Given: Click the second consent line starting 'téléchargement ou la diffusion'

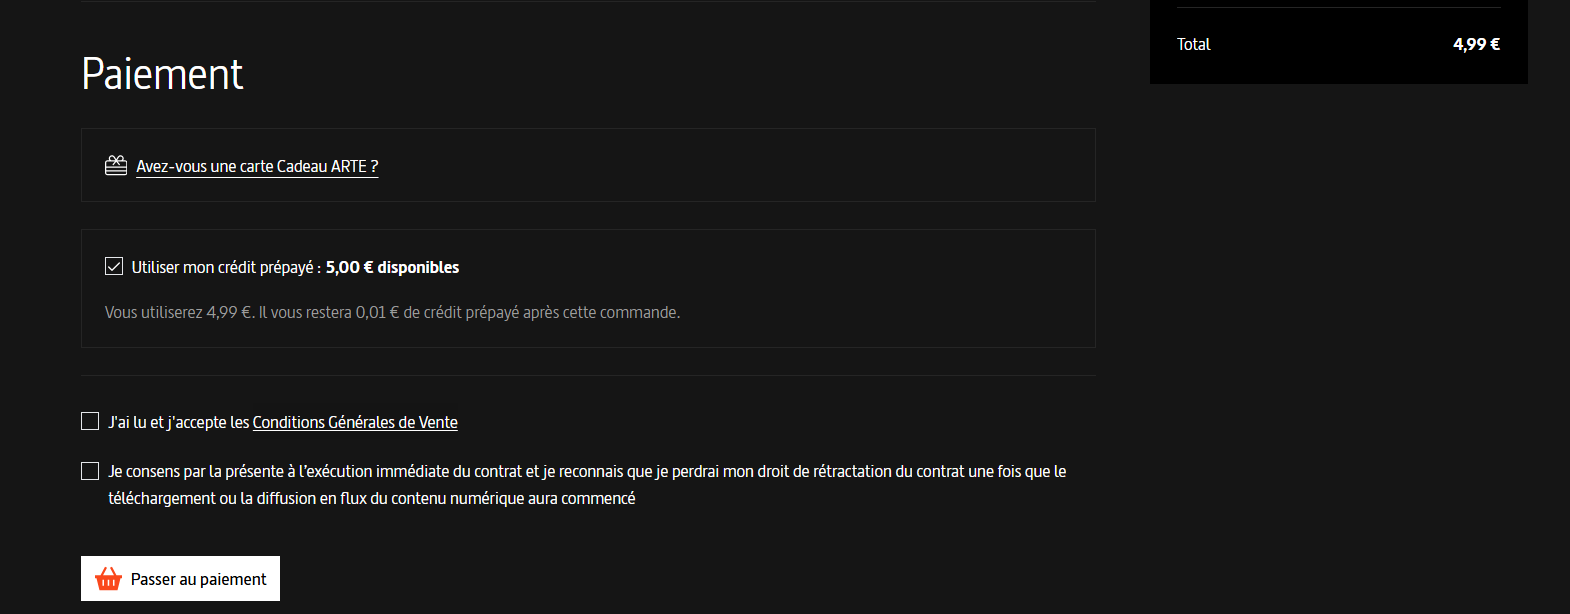Looking at the screenshot, I should pos(372,498).
